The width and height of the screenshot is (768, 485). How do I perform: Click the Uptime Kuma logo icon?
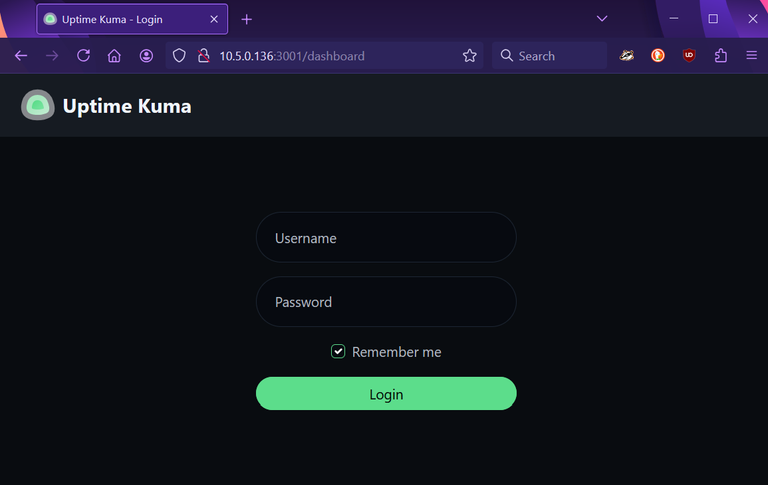click(x=38, y=105)
